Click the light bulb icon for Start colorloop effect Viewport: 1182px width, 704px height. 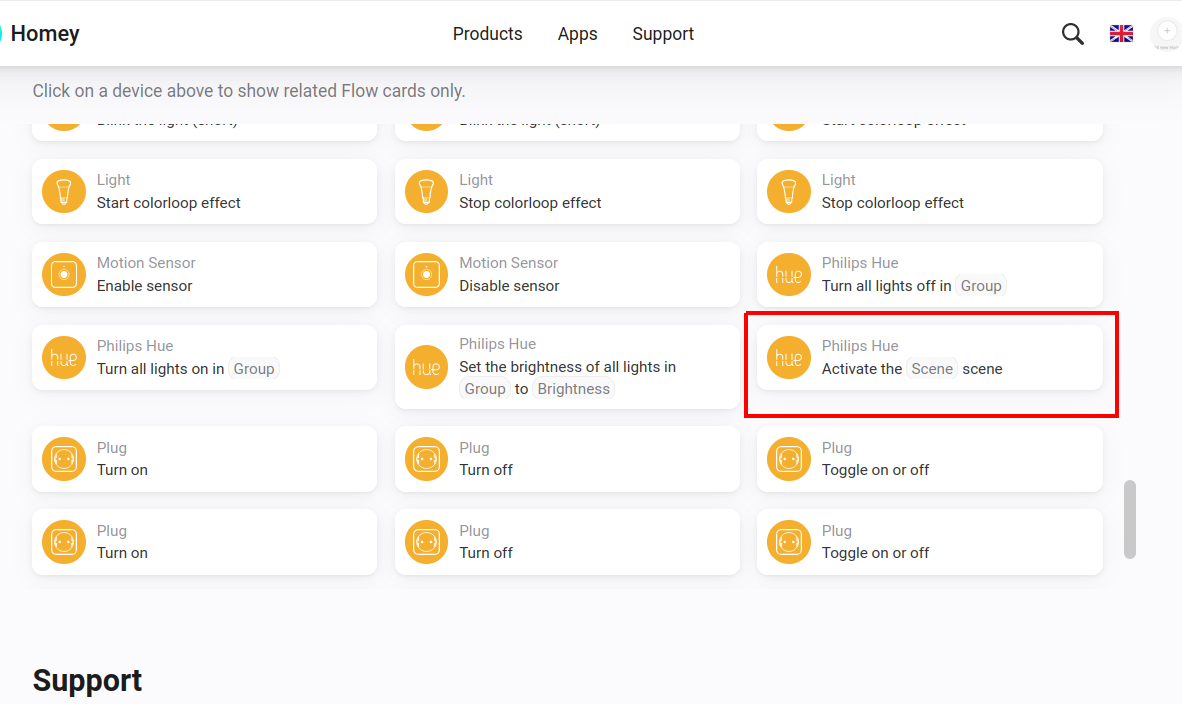[63, 191]
